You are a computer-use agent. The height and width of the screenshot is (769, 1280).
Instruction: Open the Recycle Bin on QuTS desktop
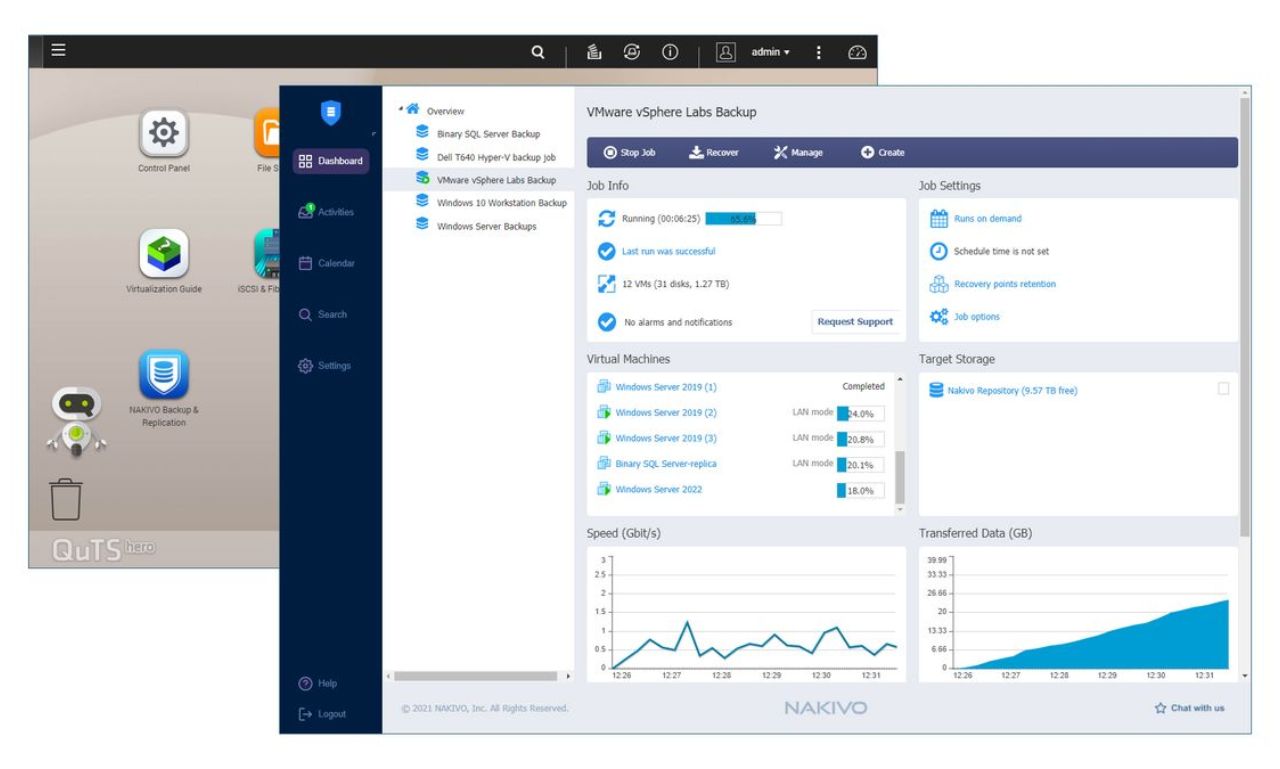coord(65,499)
